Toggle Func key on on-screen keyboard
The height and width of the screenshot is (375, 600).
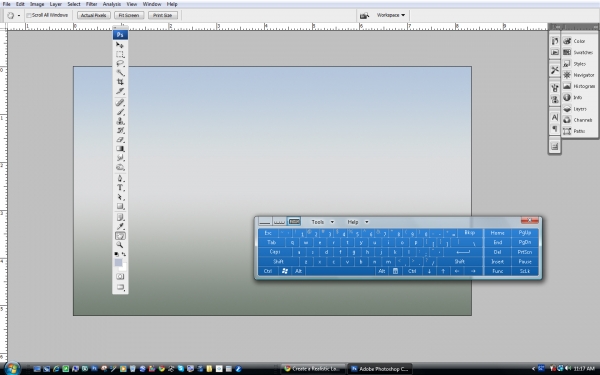[x=497, y=271]
